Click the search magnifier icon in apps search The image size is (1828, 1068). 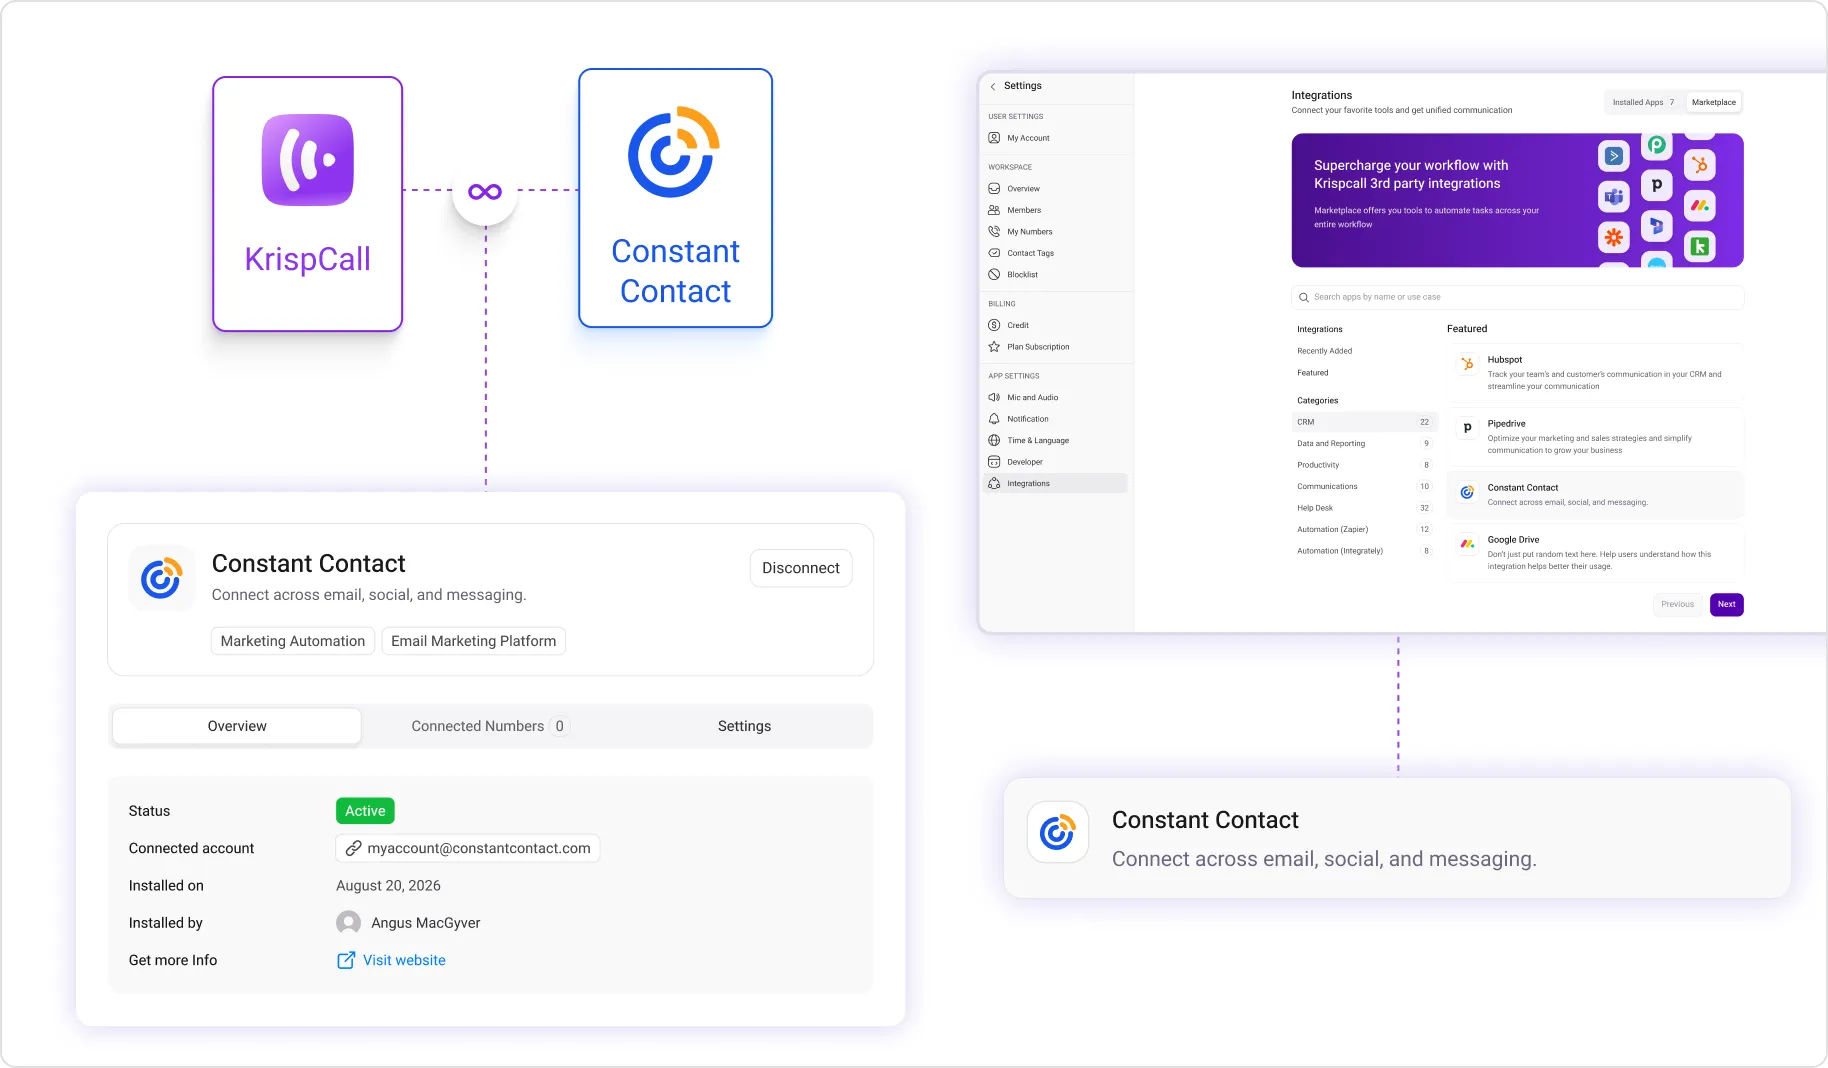(x=1304, y=297)
